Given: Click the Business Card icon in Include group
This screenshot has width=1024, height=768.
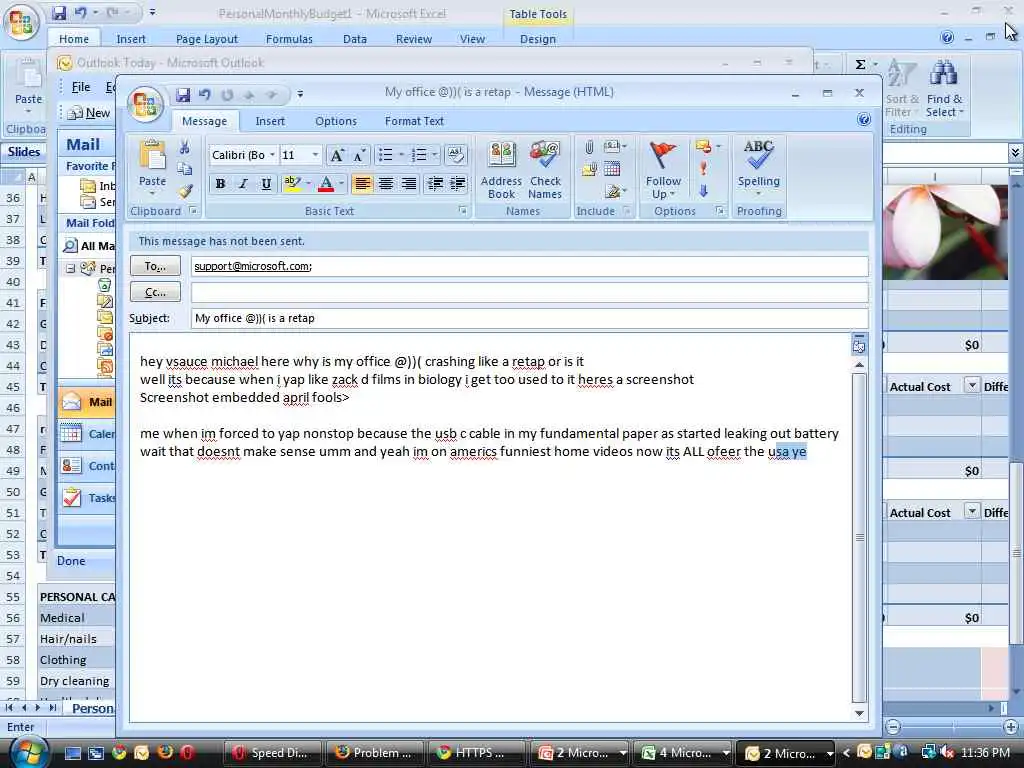Looking at the screenshot, I should 612,146.
